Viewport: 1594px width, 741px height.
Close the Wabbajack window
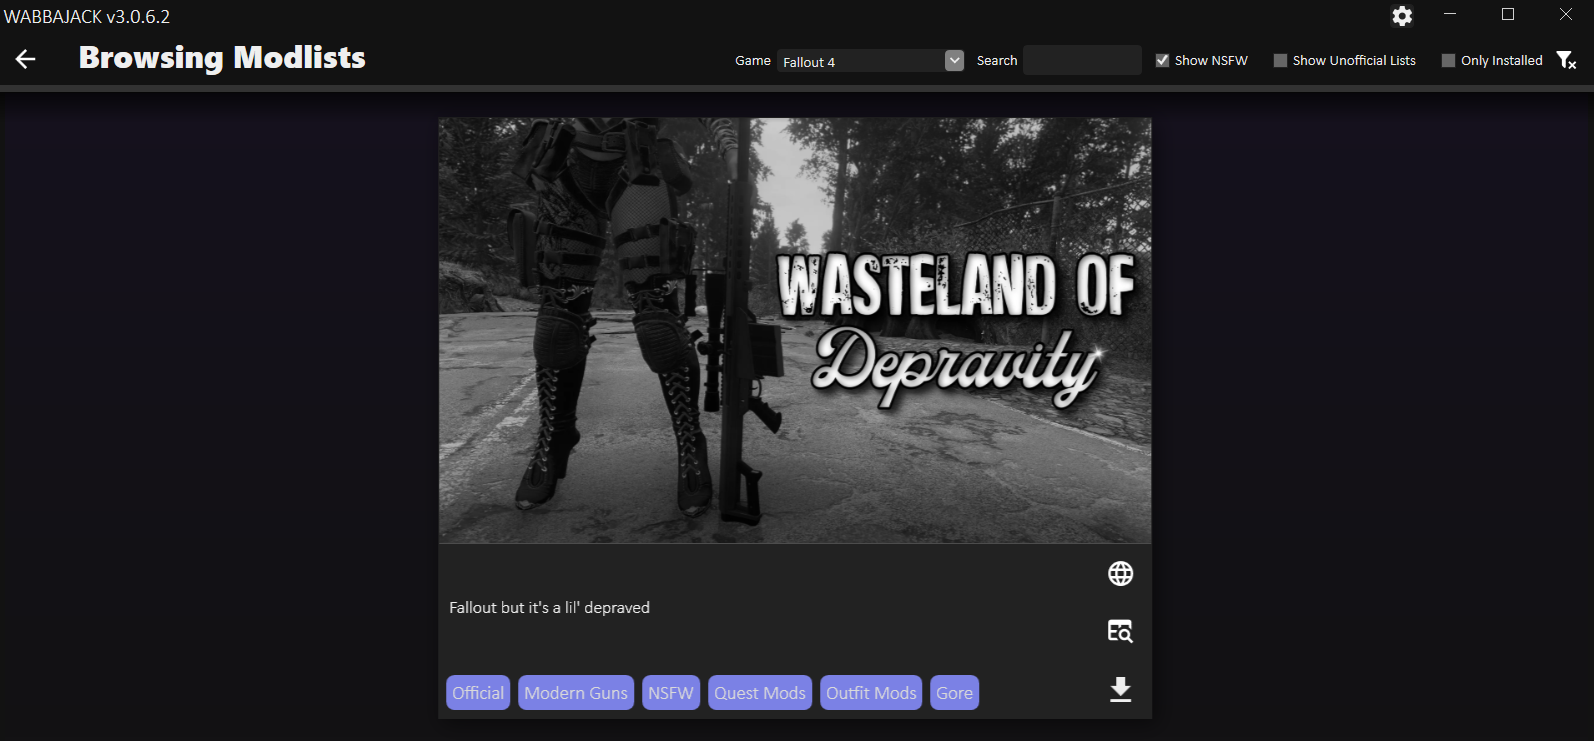tap(1566, 15)
